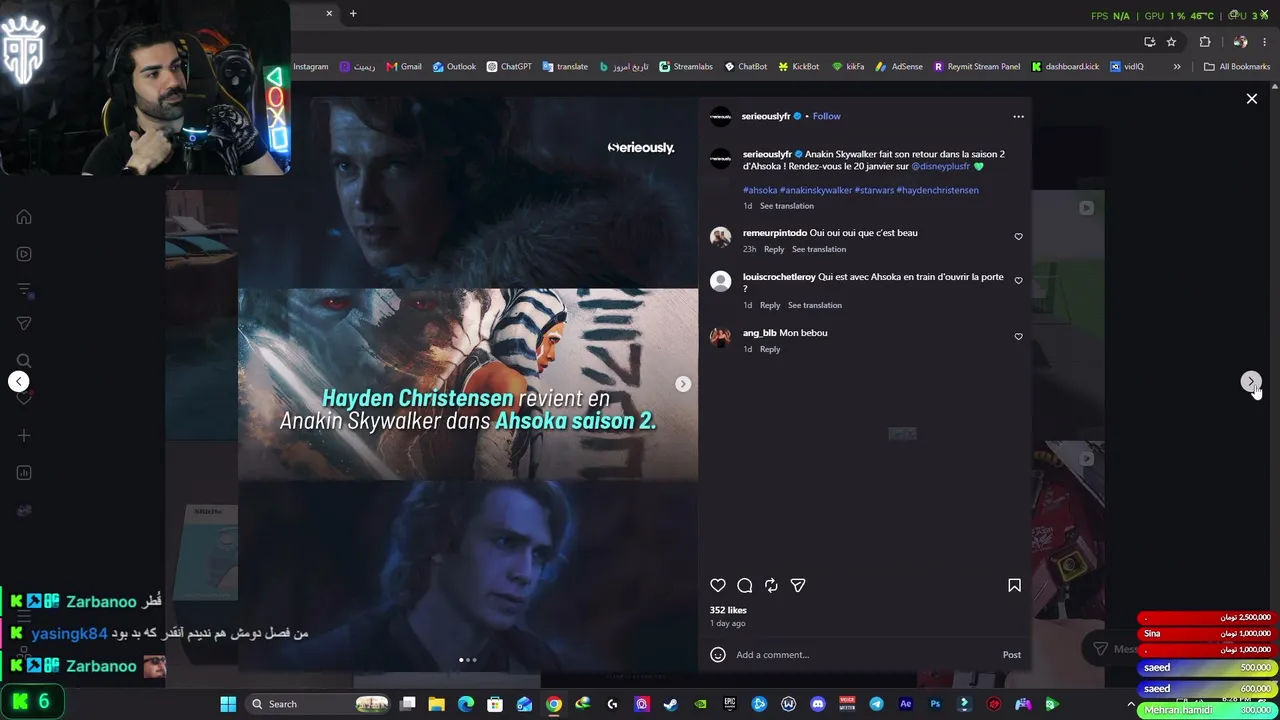The width and height of the screenshot is (1280, 720).
Task: See translation of remeurpintodo's comment
Action: click(819, 249)
